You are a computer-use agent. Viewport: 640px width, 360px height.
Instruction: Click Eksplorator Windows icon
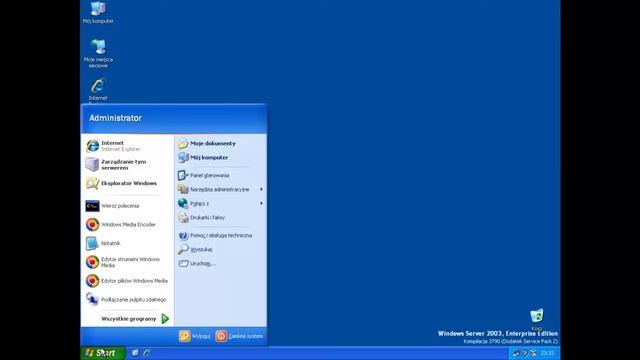pyautogui.click(x=92, y=183)
